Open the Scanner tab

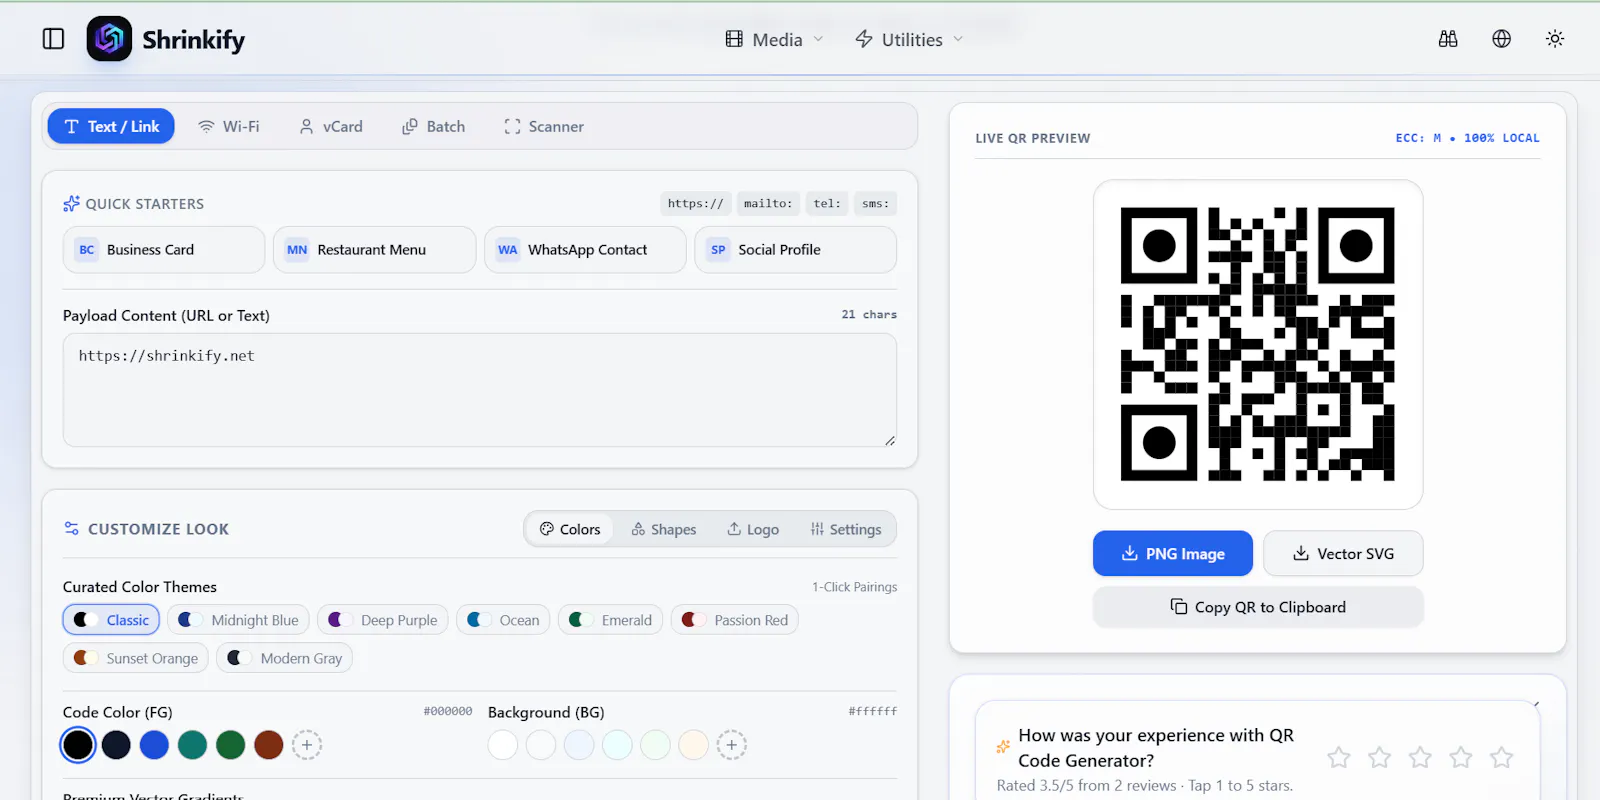[x=544, y=126]
